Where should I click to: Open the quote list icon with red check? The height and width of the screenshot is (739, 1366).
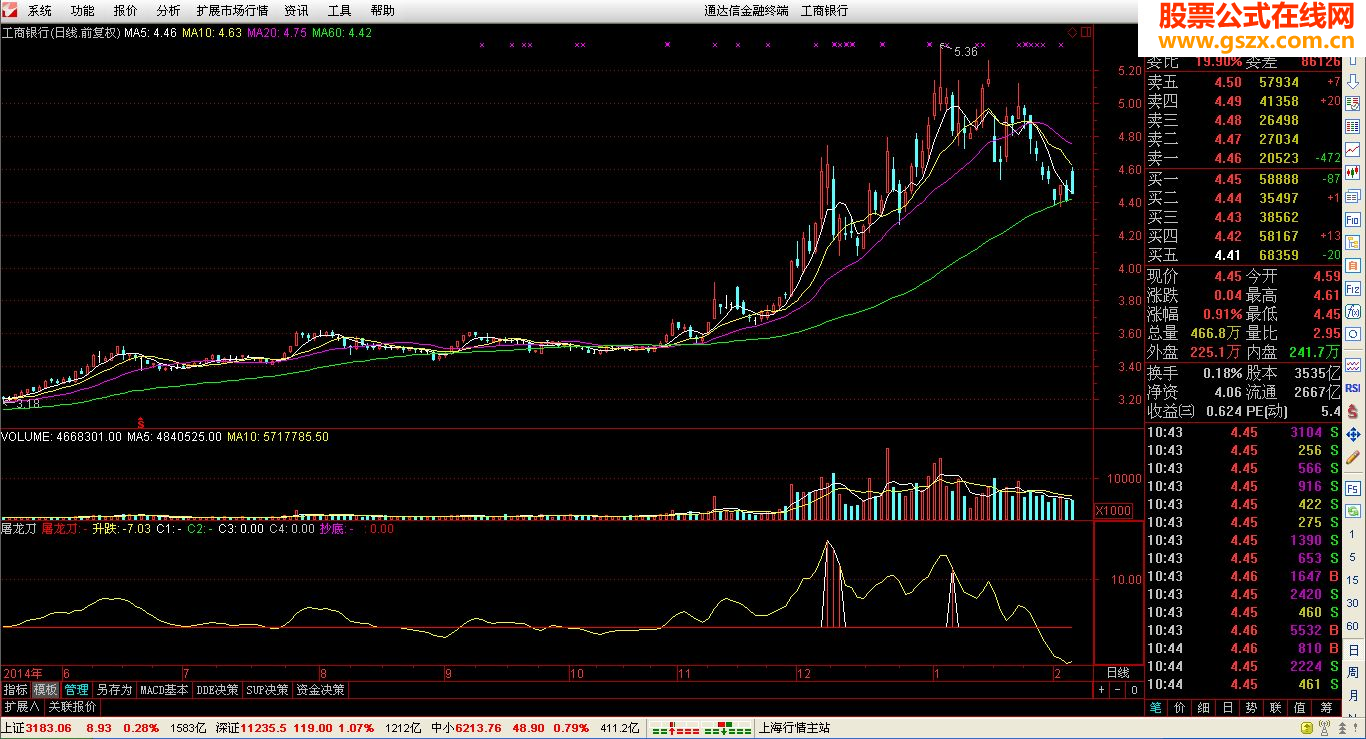[1353, 103]
